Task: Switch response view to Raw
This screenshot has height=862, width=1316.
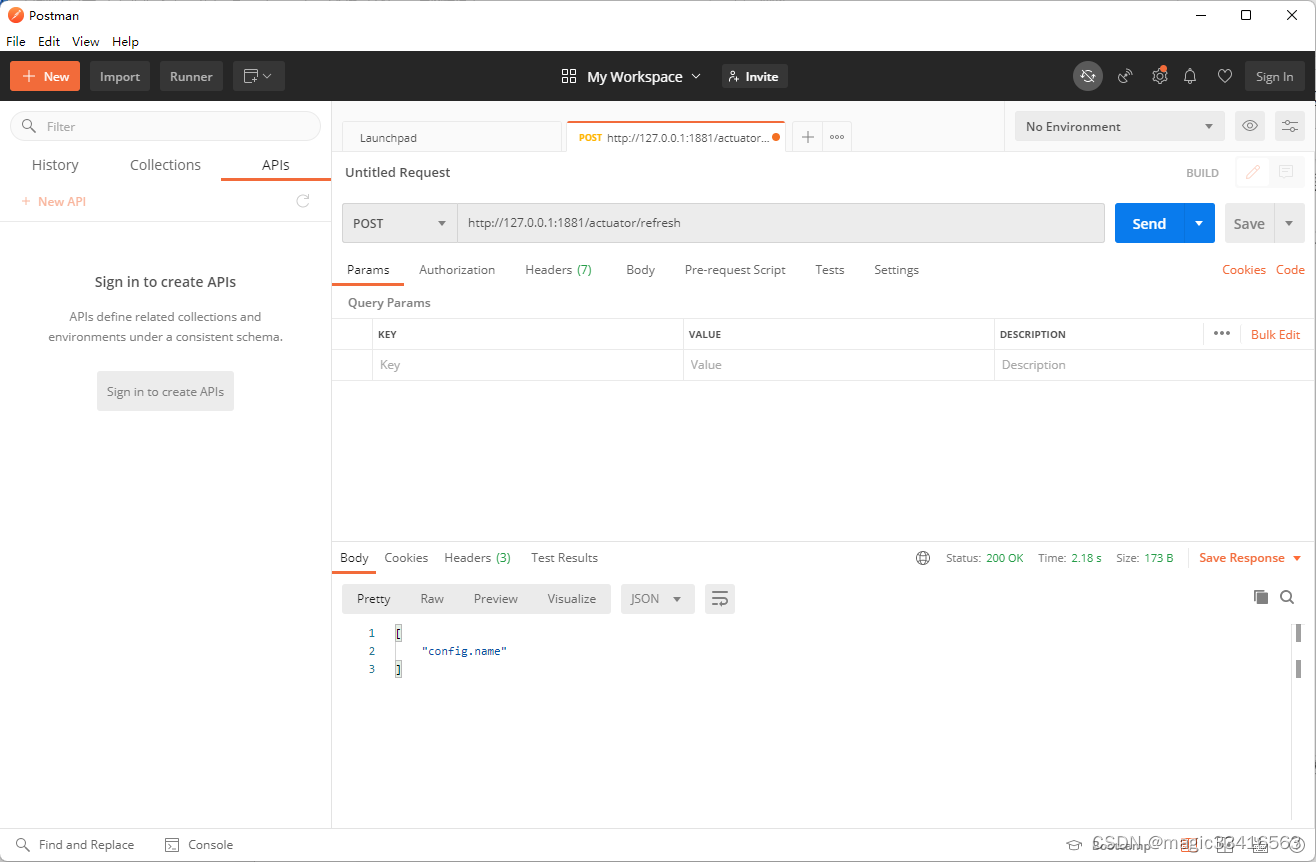Action: coord(432,598)
